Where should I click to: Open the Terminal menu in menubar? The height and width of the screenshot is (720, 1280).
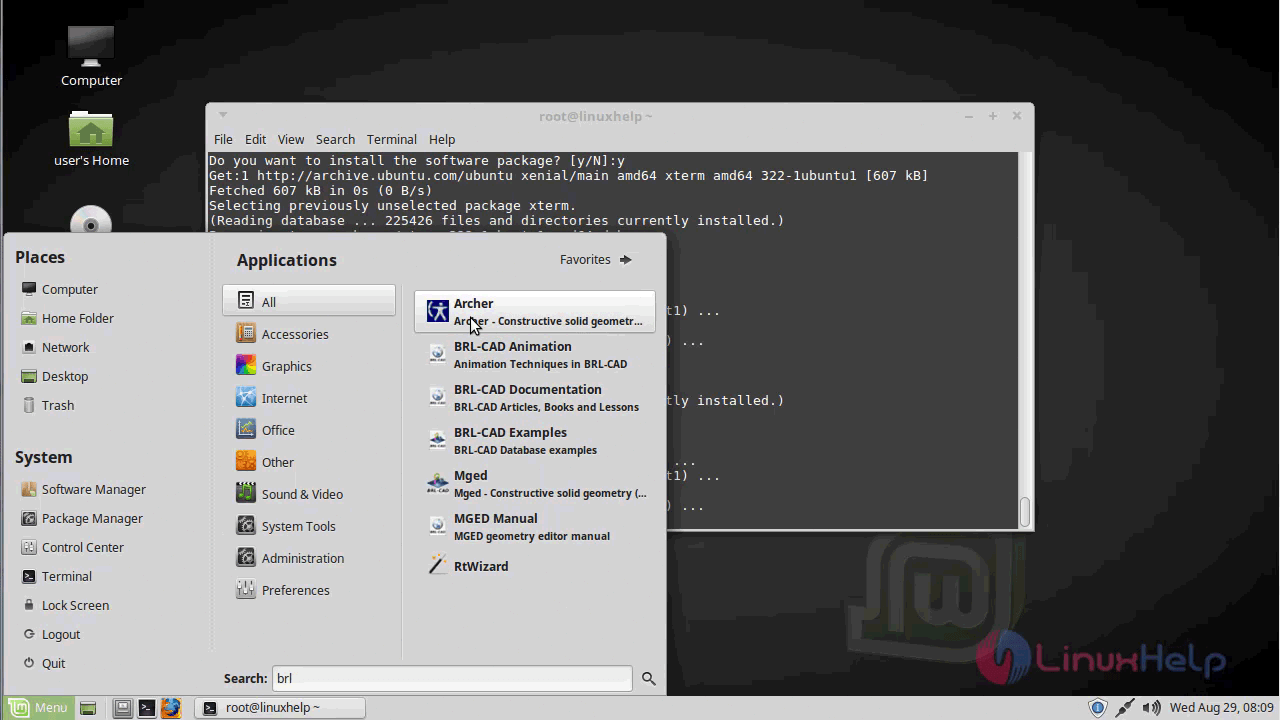(391, 139)
